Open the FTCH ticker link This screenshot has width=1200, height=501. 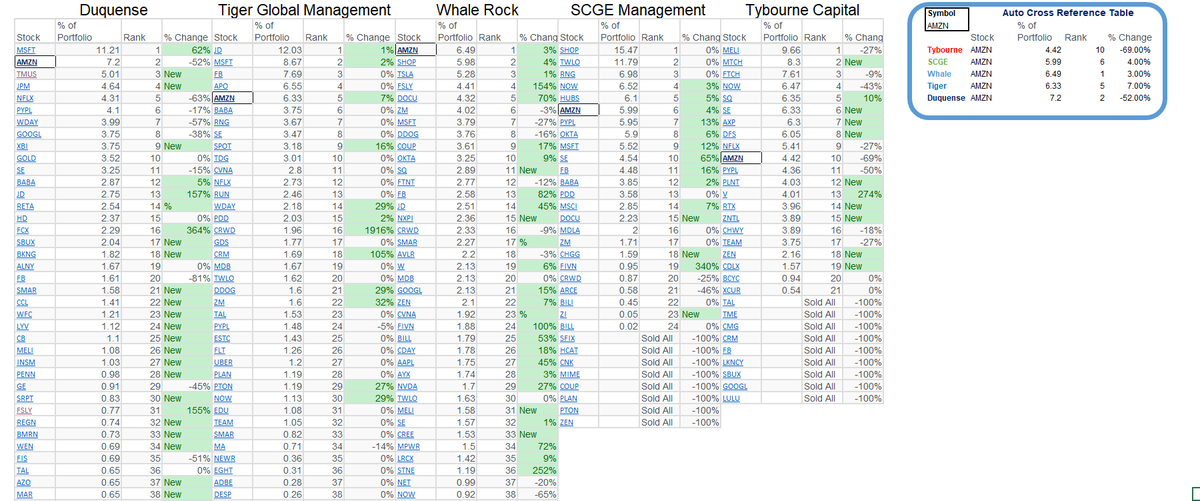pos(731,73)
